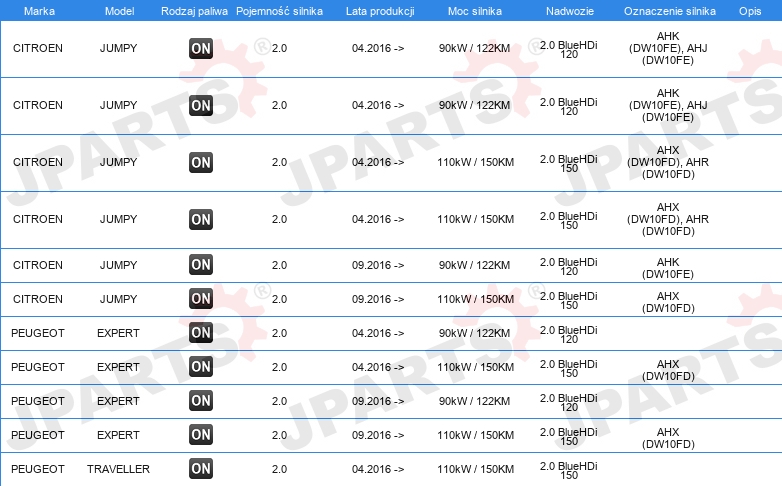Click the ON fuel icon in the Peugeot Traveller row

tap(201, 469)
